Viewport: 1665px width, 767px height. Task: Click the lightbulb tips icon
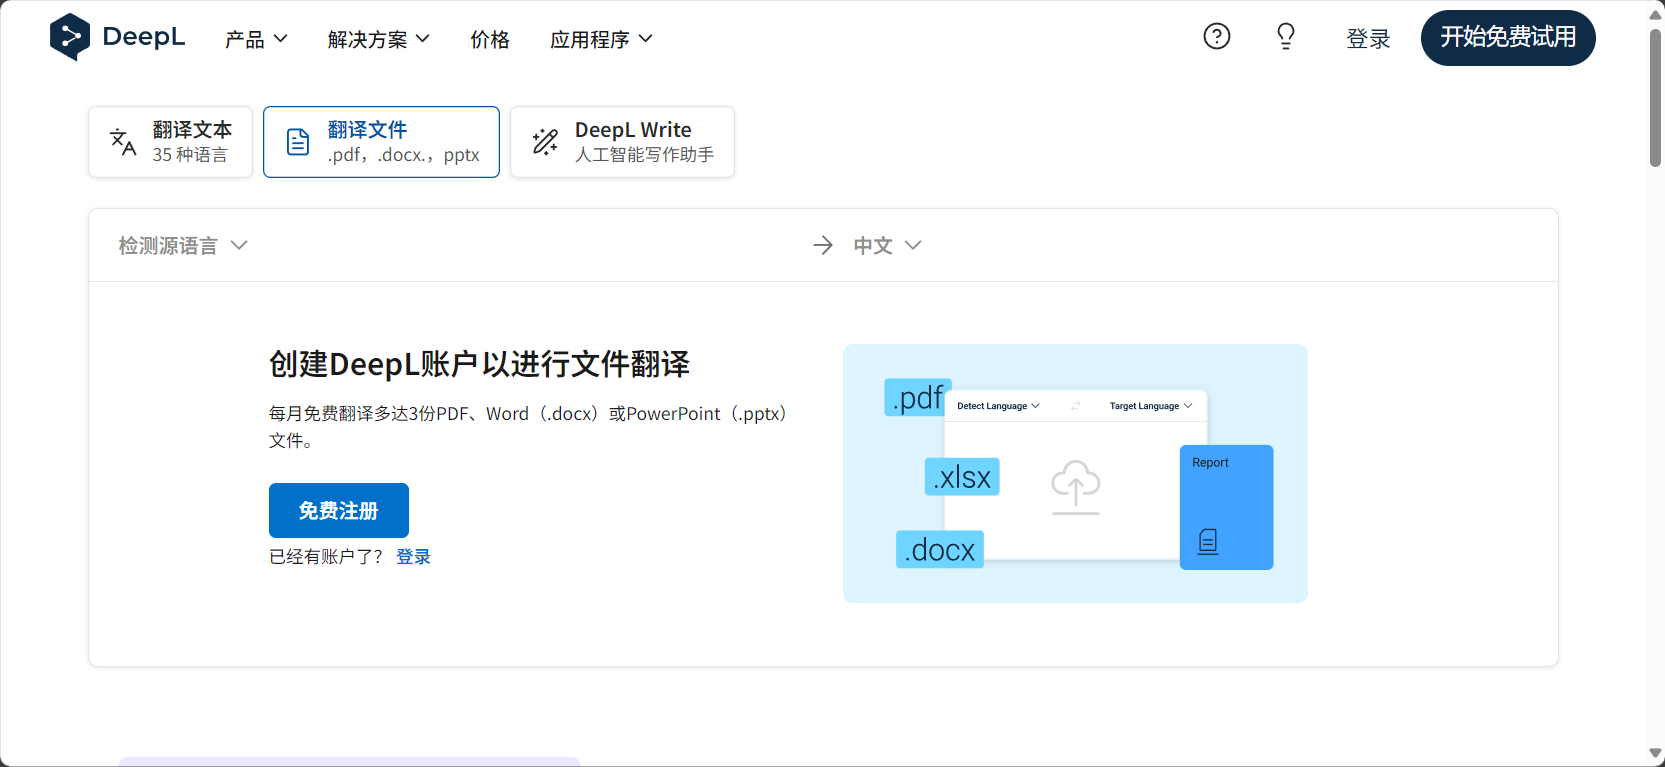pyautogui.click(x=1286, y=37)
